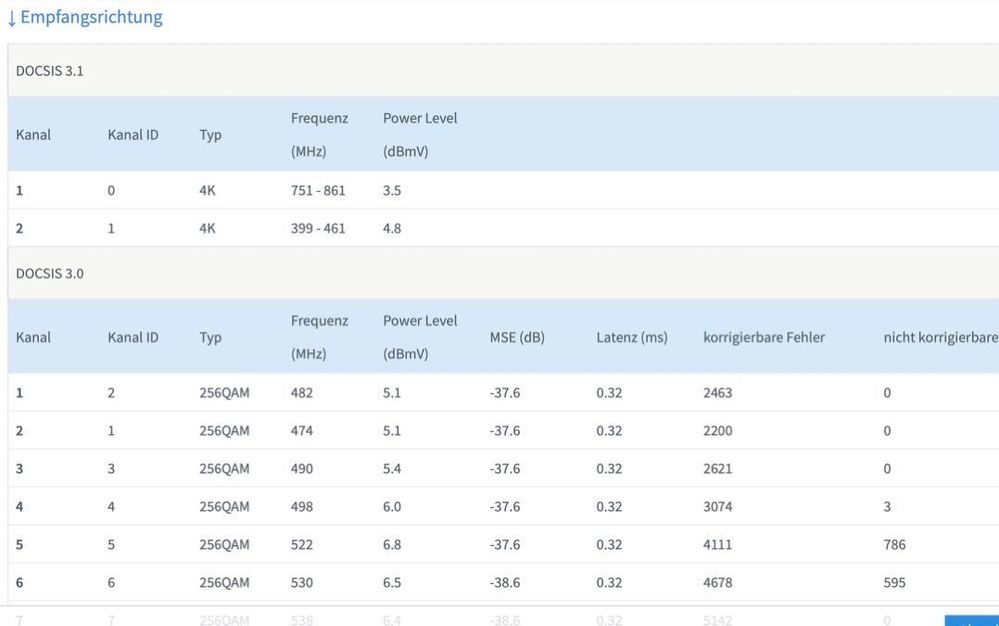Click Typ header in DOCSIS 3.0 table
The height and width of the screenshot is (626, 999).
click(210, 337)
